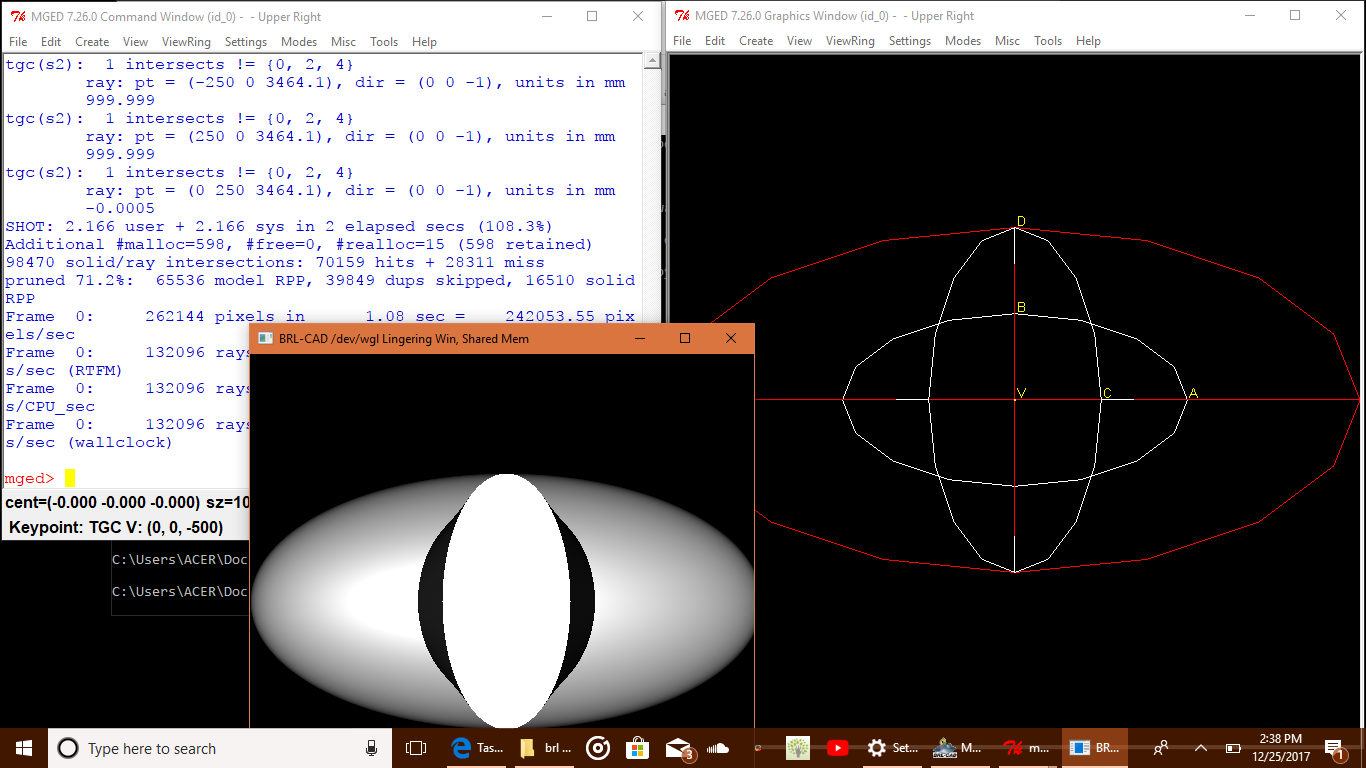Open File menu in Graphics Window

[x=682, y=41]
